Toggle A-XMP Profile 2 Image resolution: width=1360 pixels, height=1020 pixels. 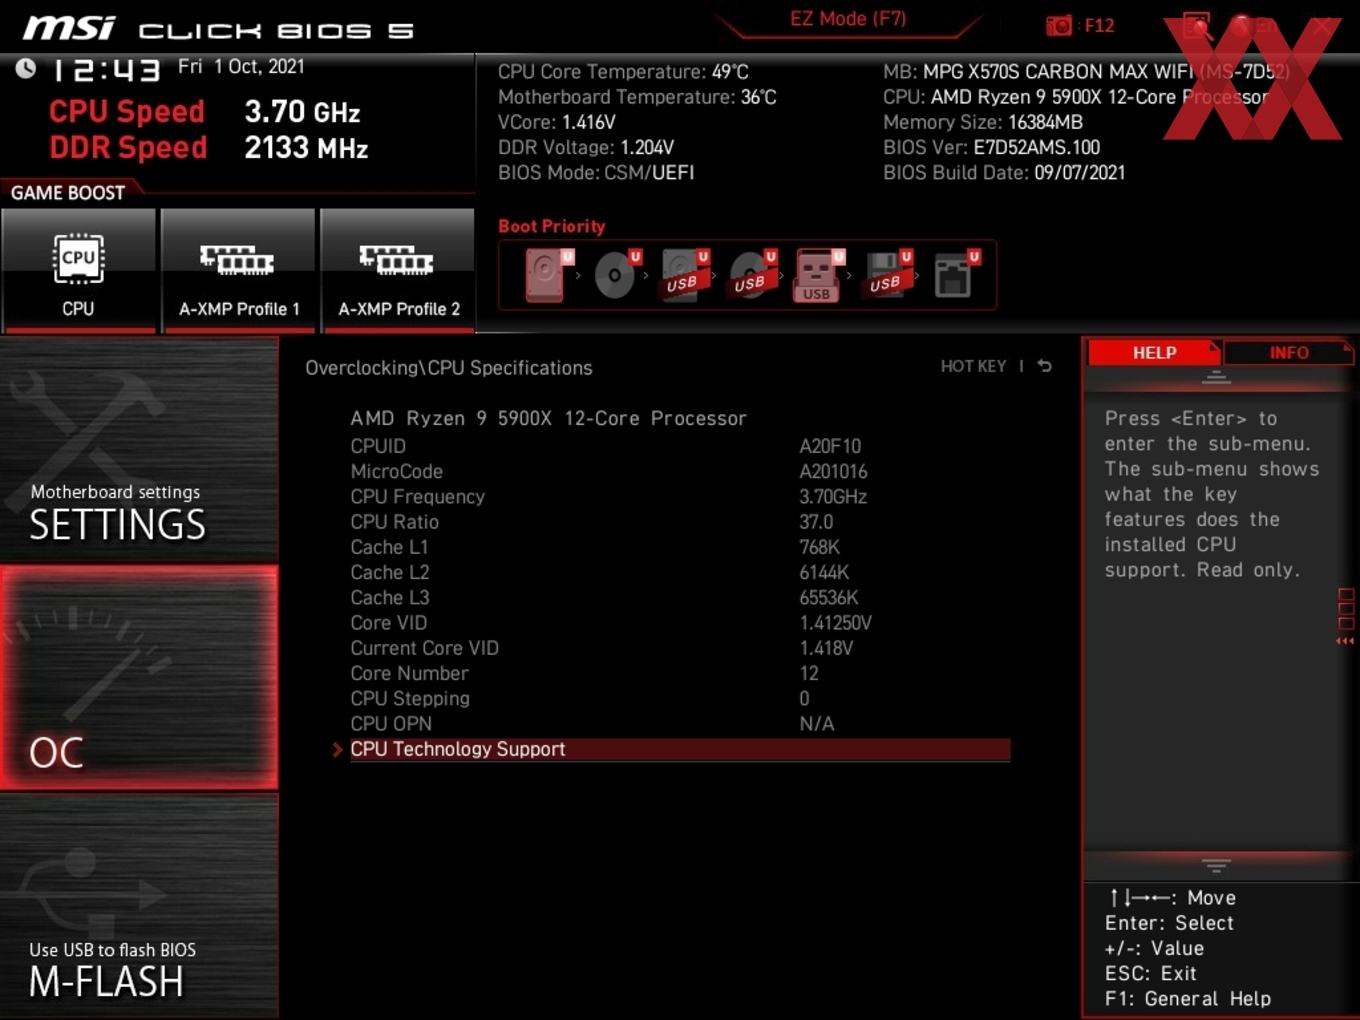click(398, 270)
